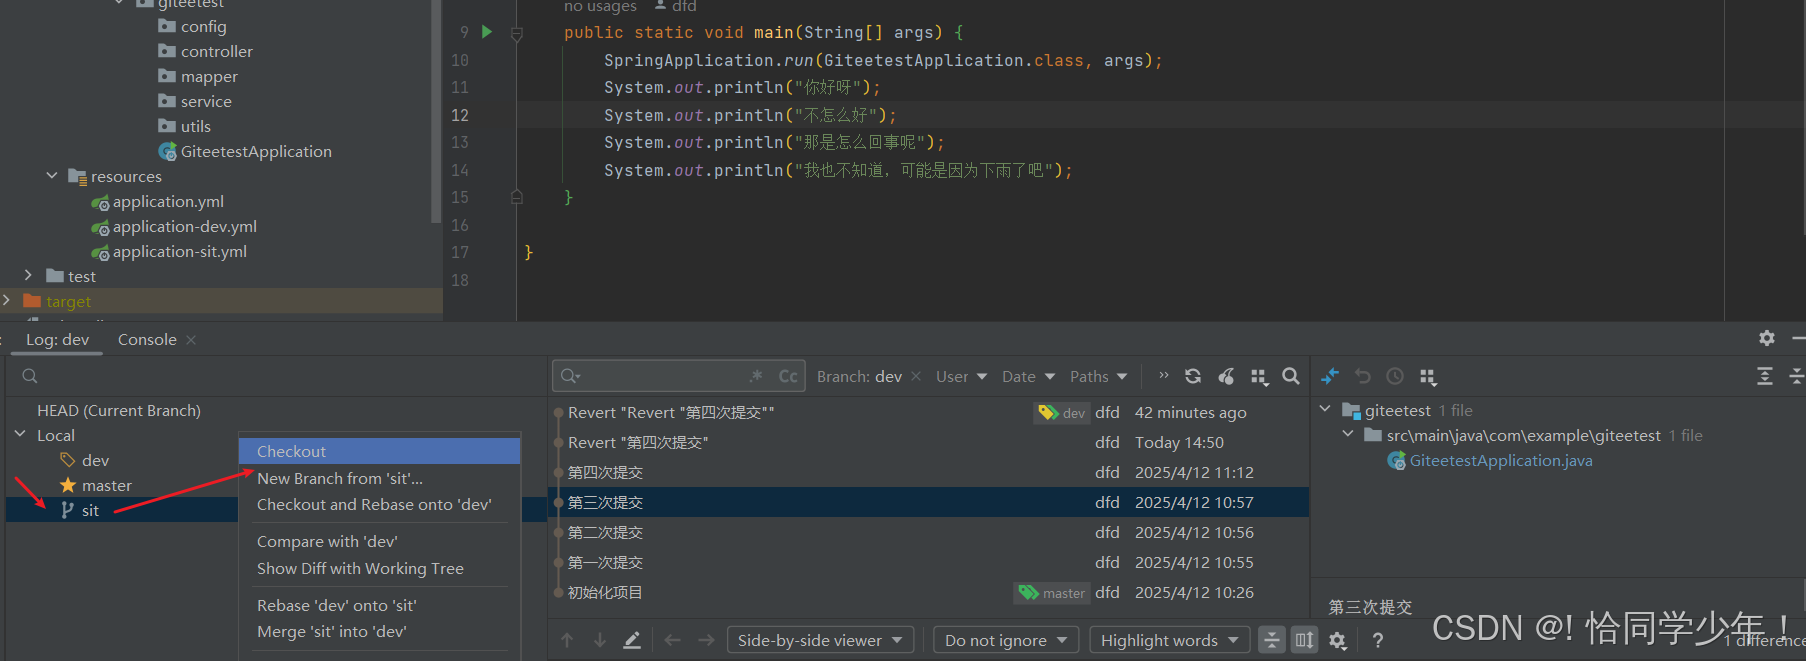The height and width of the screenshot is (661, 1806).
Task: Open the Date filter dropdown
Action: click(1028, 376)
